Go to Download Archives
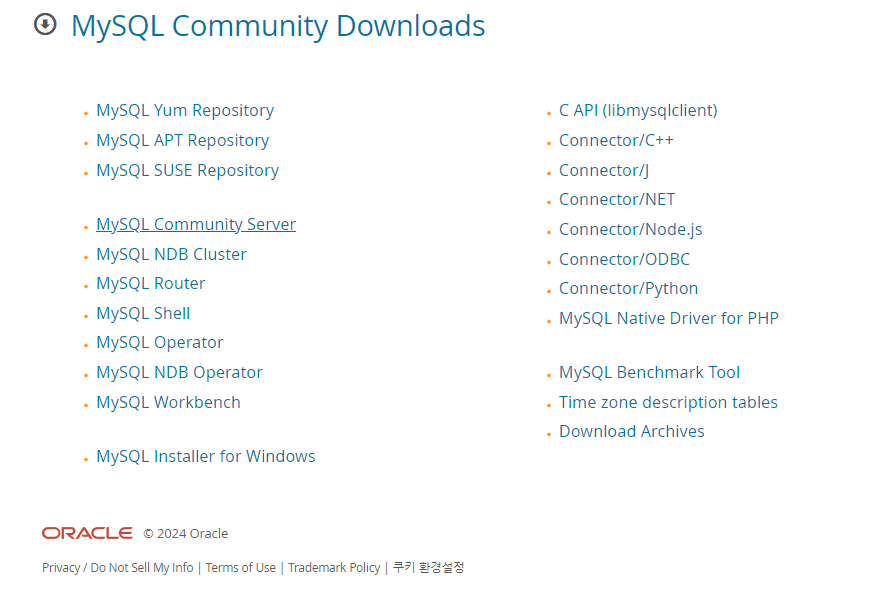893x616 pixels. (632, 431)
